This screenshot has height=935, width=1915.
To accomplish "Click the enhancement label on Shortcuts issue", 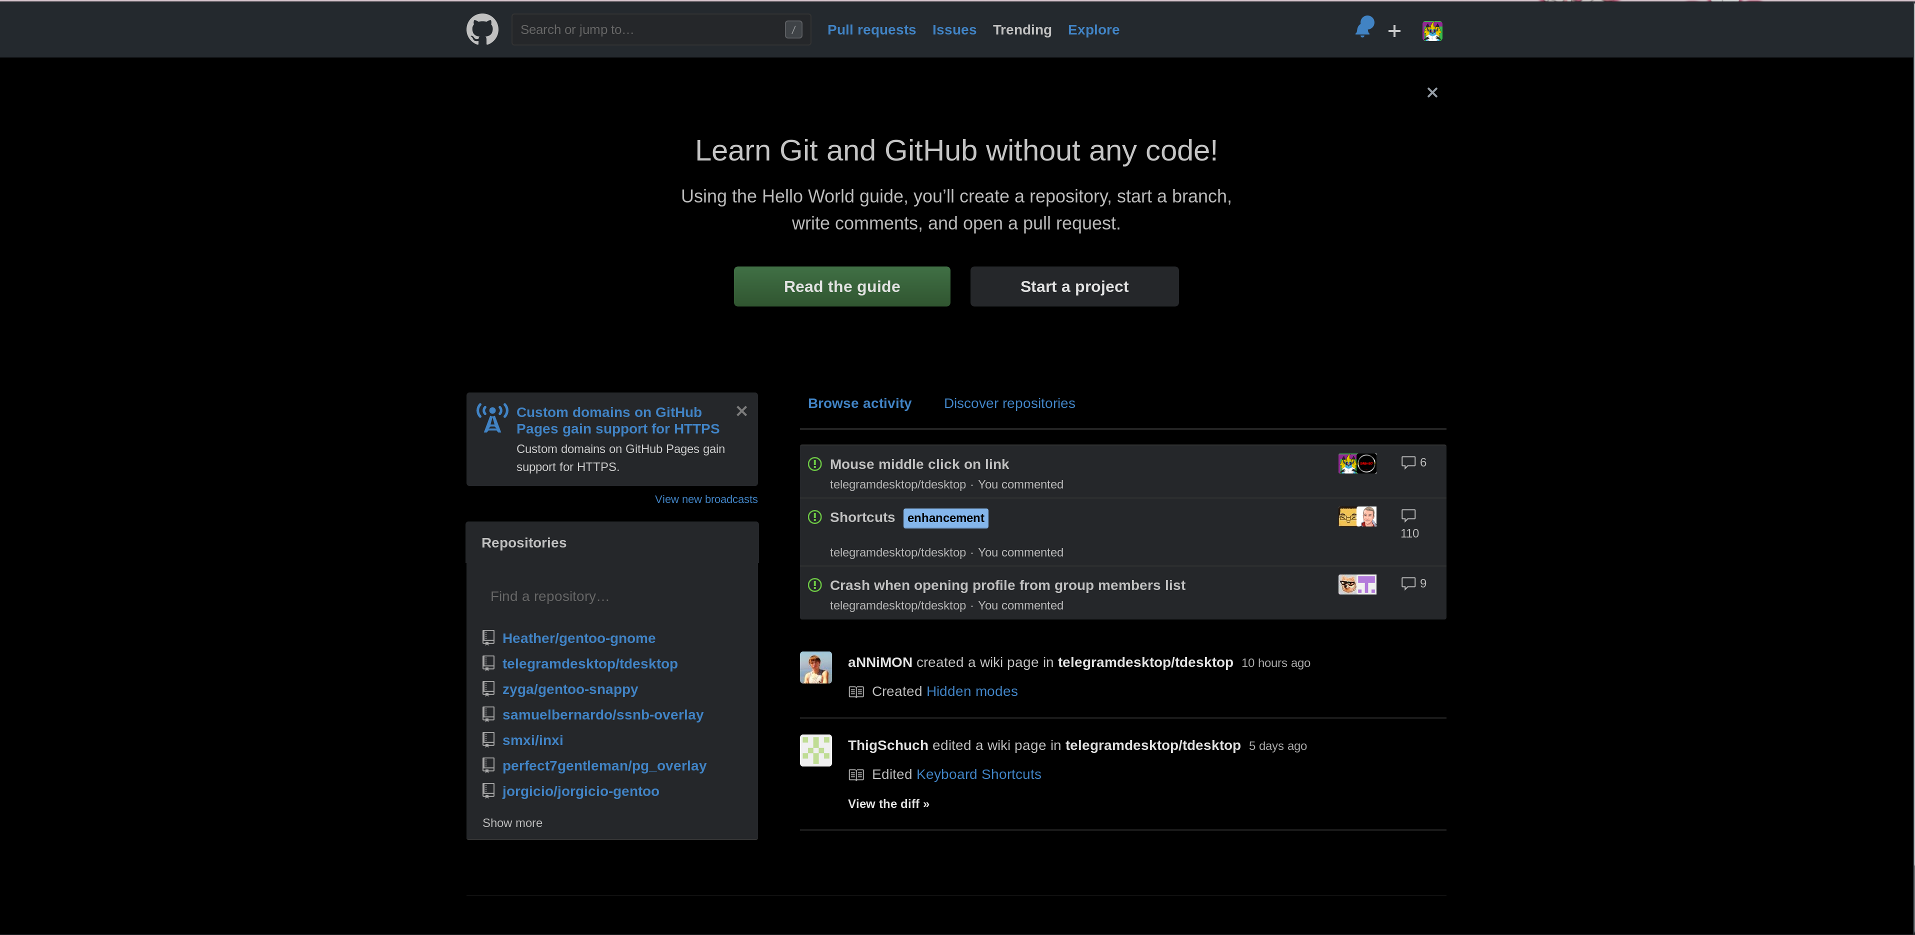I will [944, 518].
